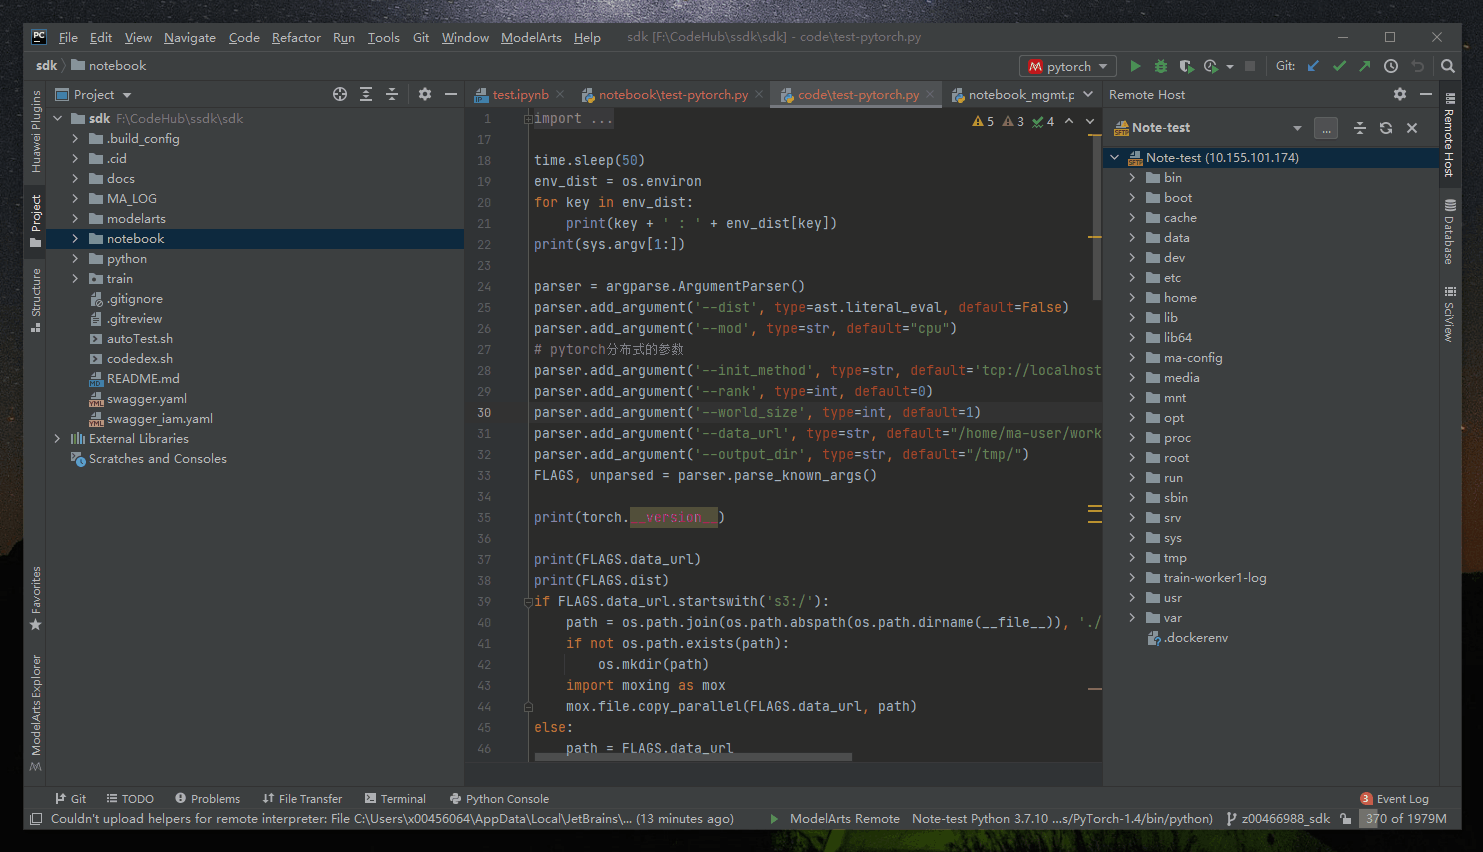Open Git history clock icon
Screen dimensions: 1483x852
tap(1391, 66)
